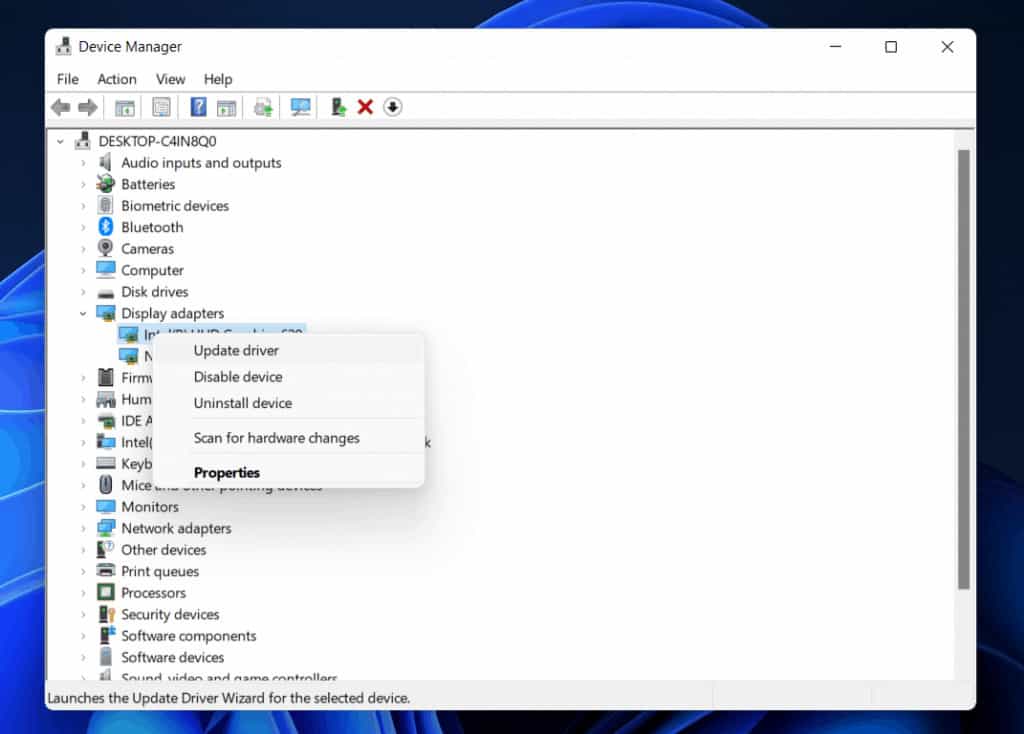Click the Forward navigation arrow
Screen dimensions: 1024x734
87,107
